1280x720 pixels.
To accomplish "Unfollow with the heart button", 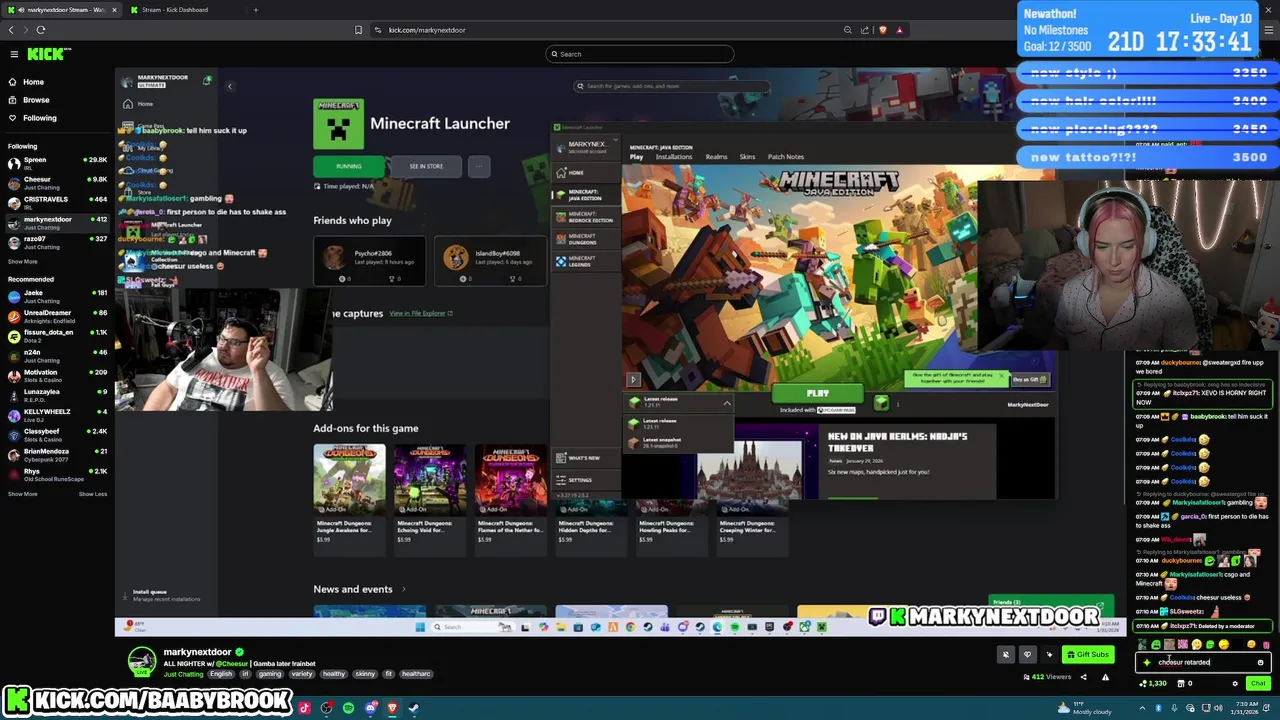I will pyautogui.click(x=1027, y=655).
